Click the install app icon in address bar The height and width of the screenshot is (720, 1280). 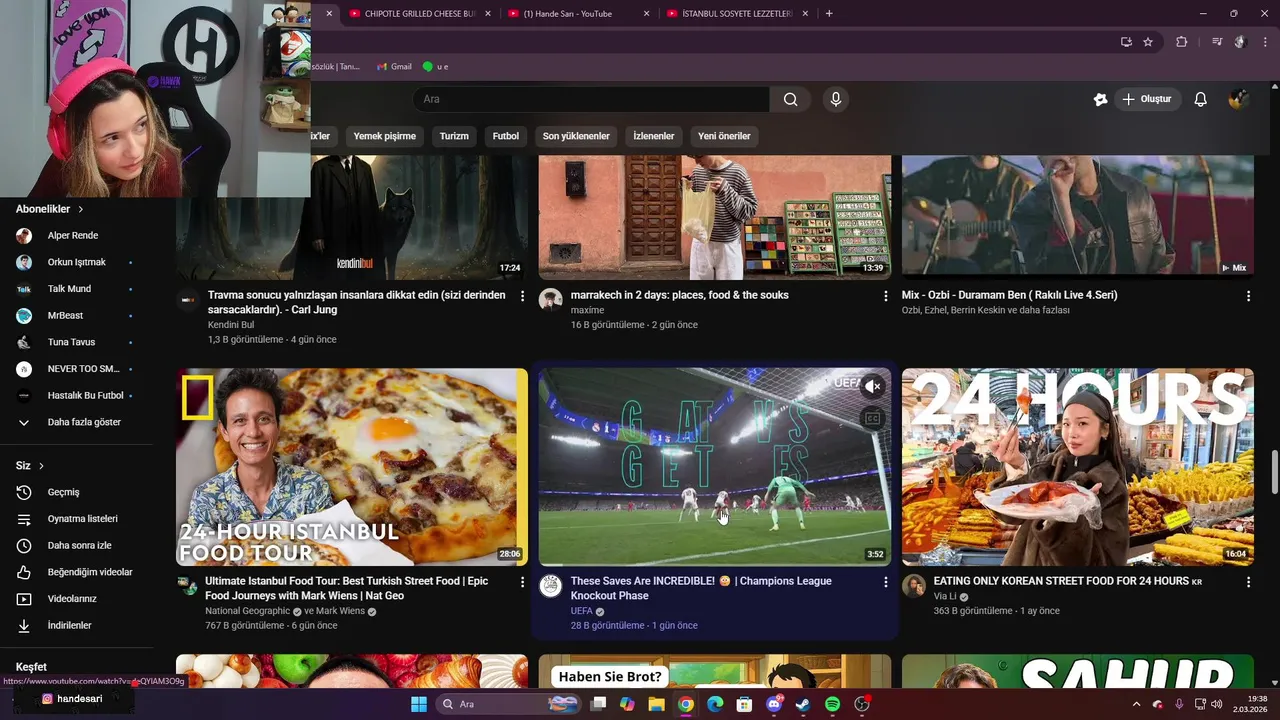[x=1126, y=42]
